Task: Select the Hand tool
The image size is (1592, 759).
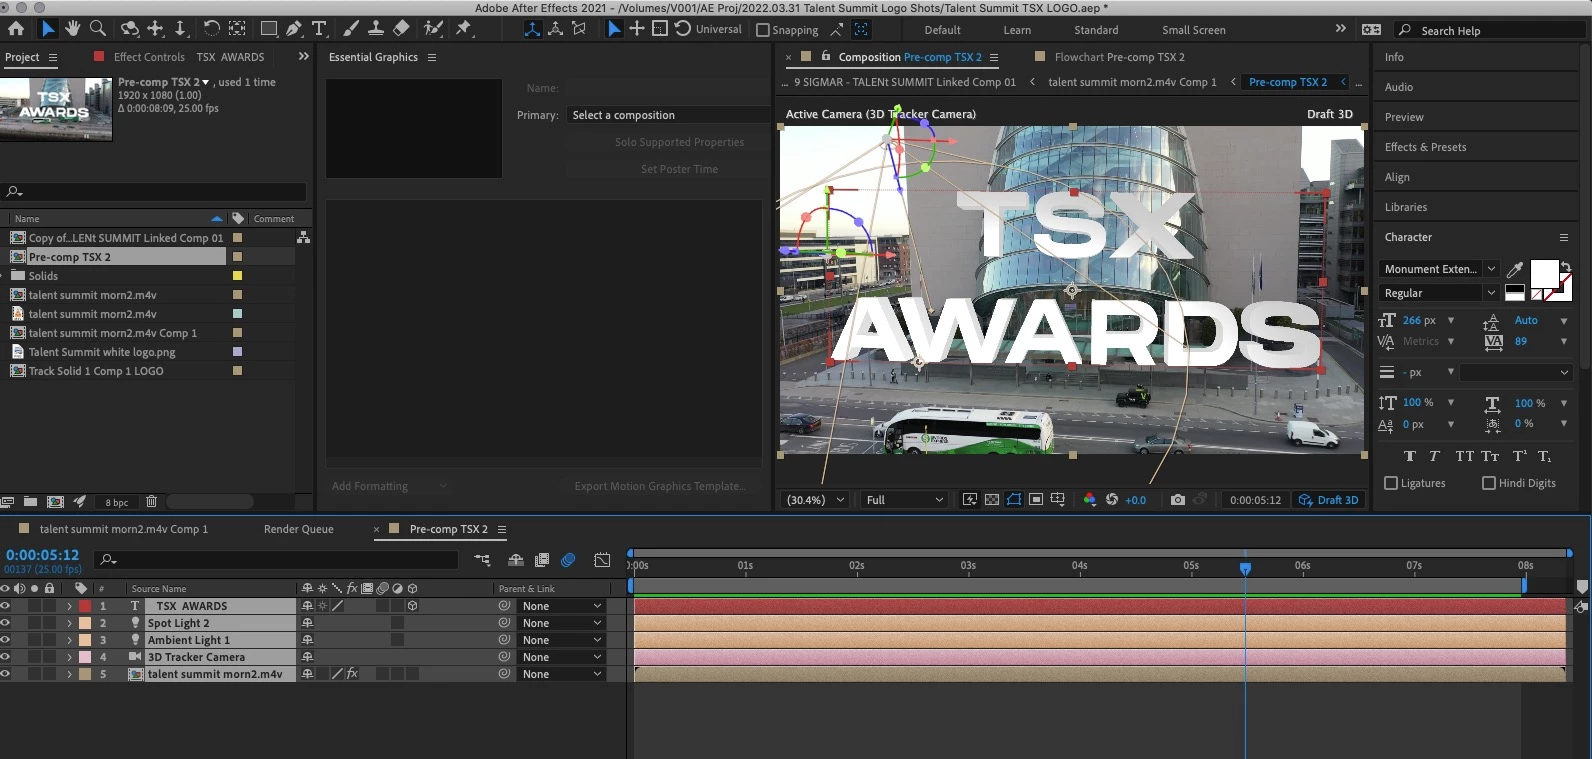Action: click(73, 28)
